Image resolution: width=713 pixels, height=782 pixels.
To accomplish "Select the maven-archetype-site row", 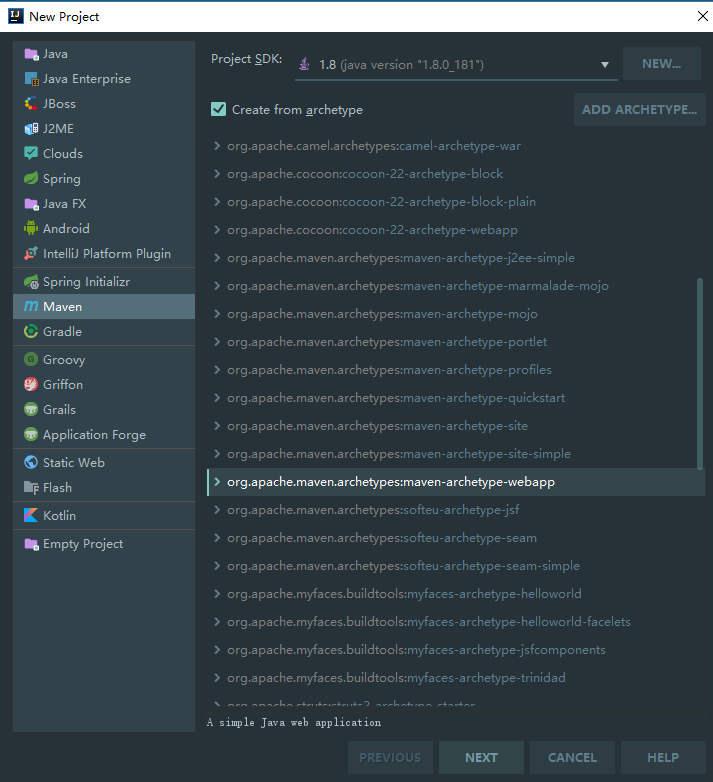I will point(456,425).
